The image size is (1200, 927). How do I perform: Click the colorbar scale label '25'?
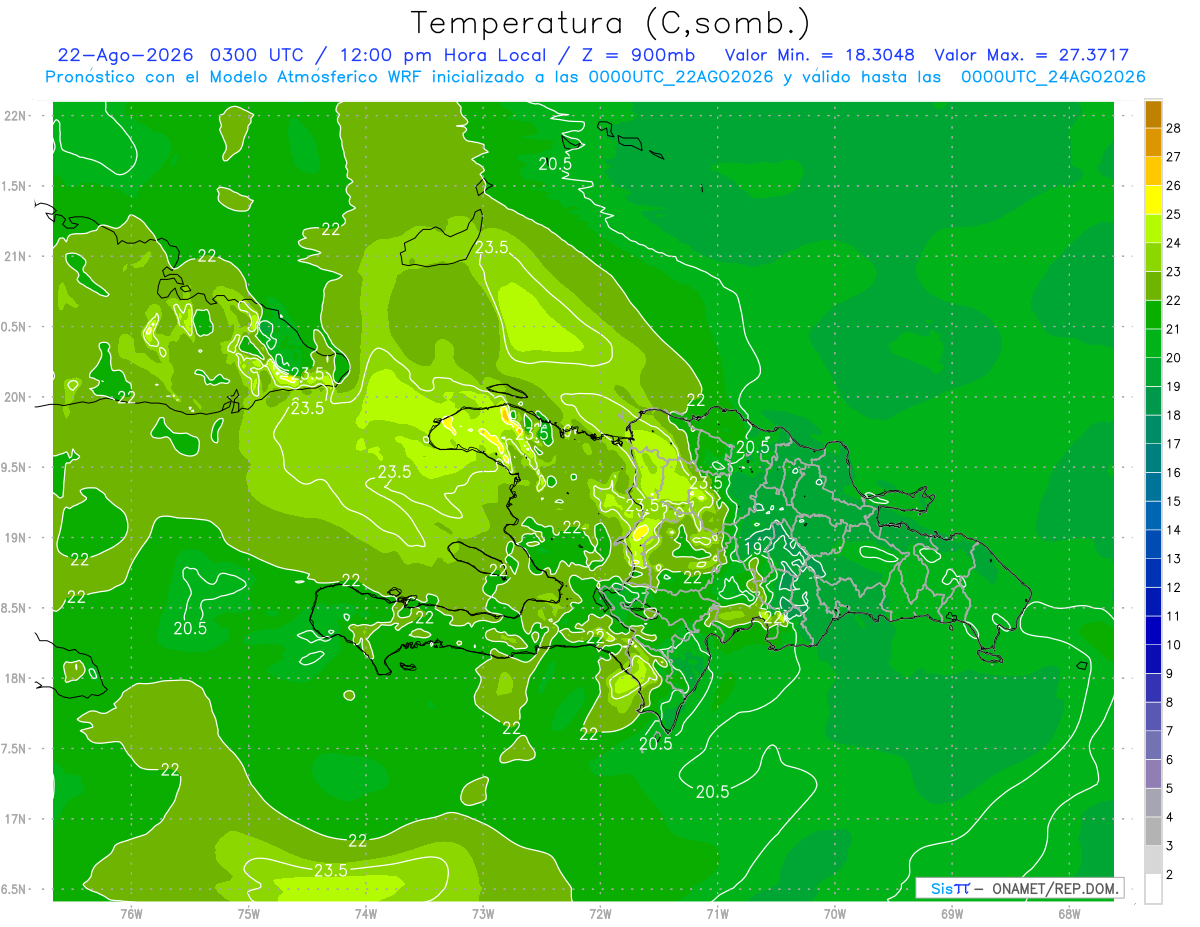pos(1174,214)
